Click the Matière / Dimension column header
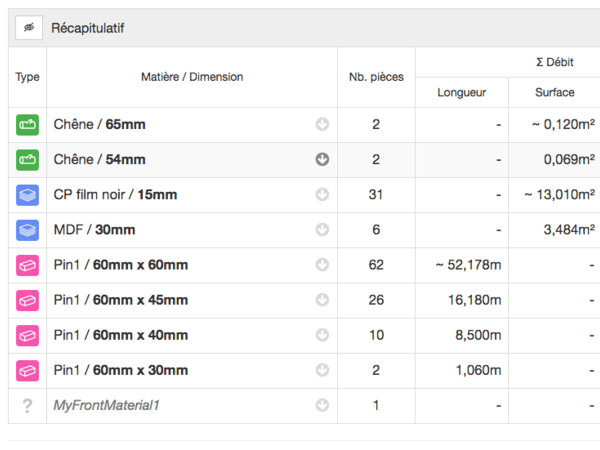The height and width of the screenshot is (450, 600). point(192,77)
